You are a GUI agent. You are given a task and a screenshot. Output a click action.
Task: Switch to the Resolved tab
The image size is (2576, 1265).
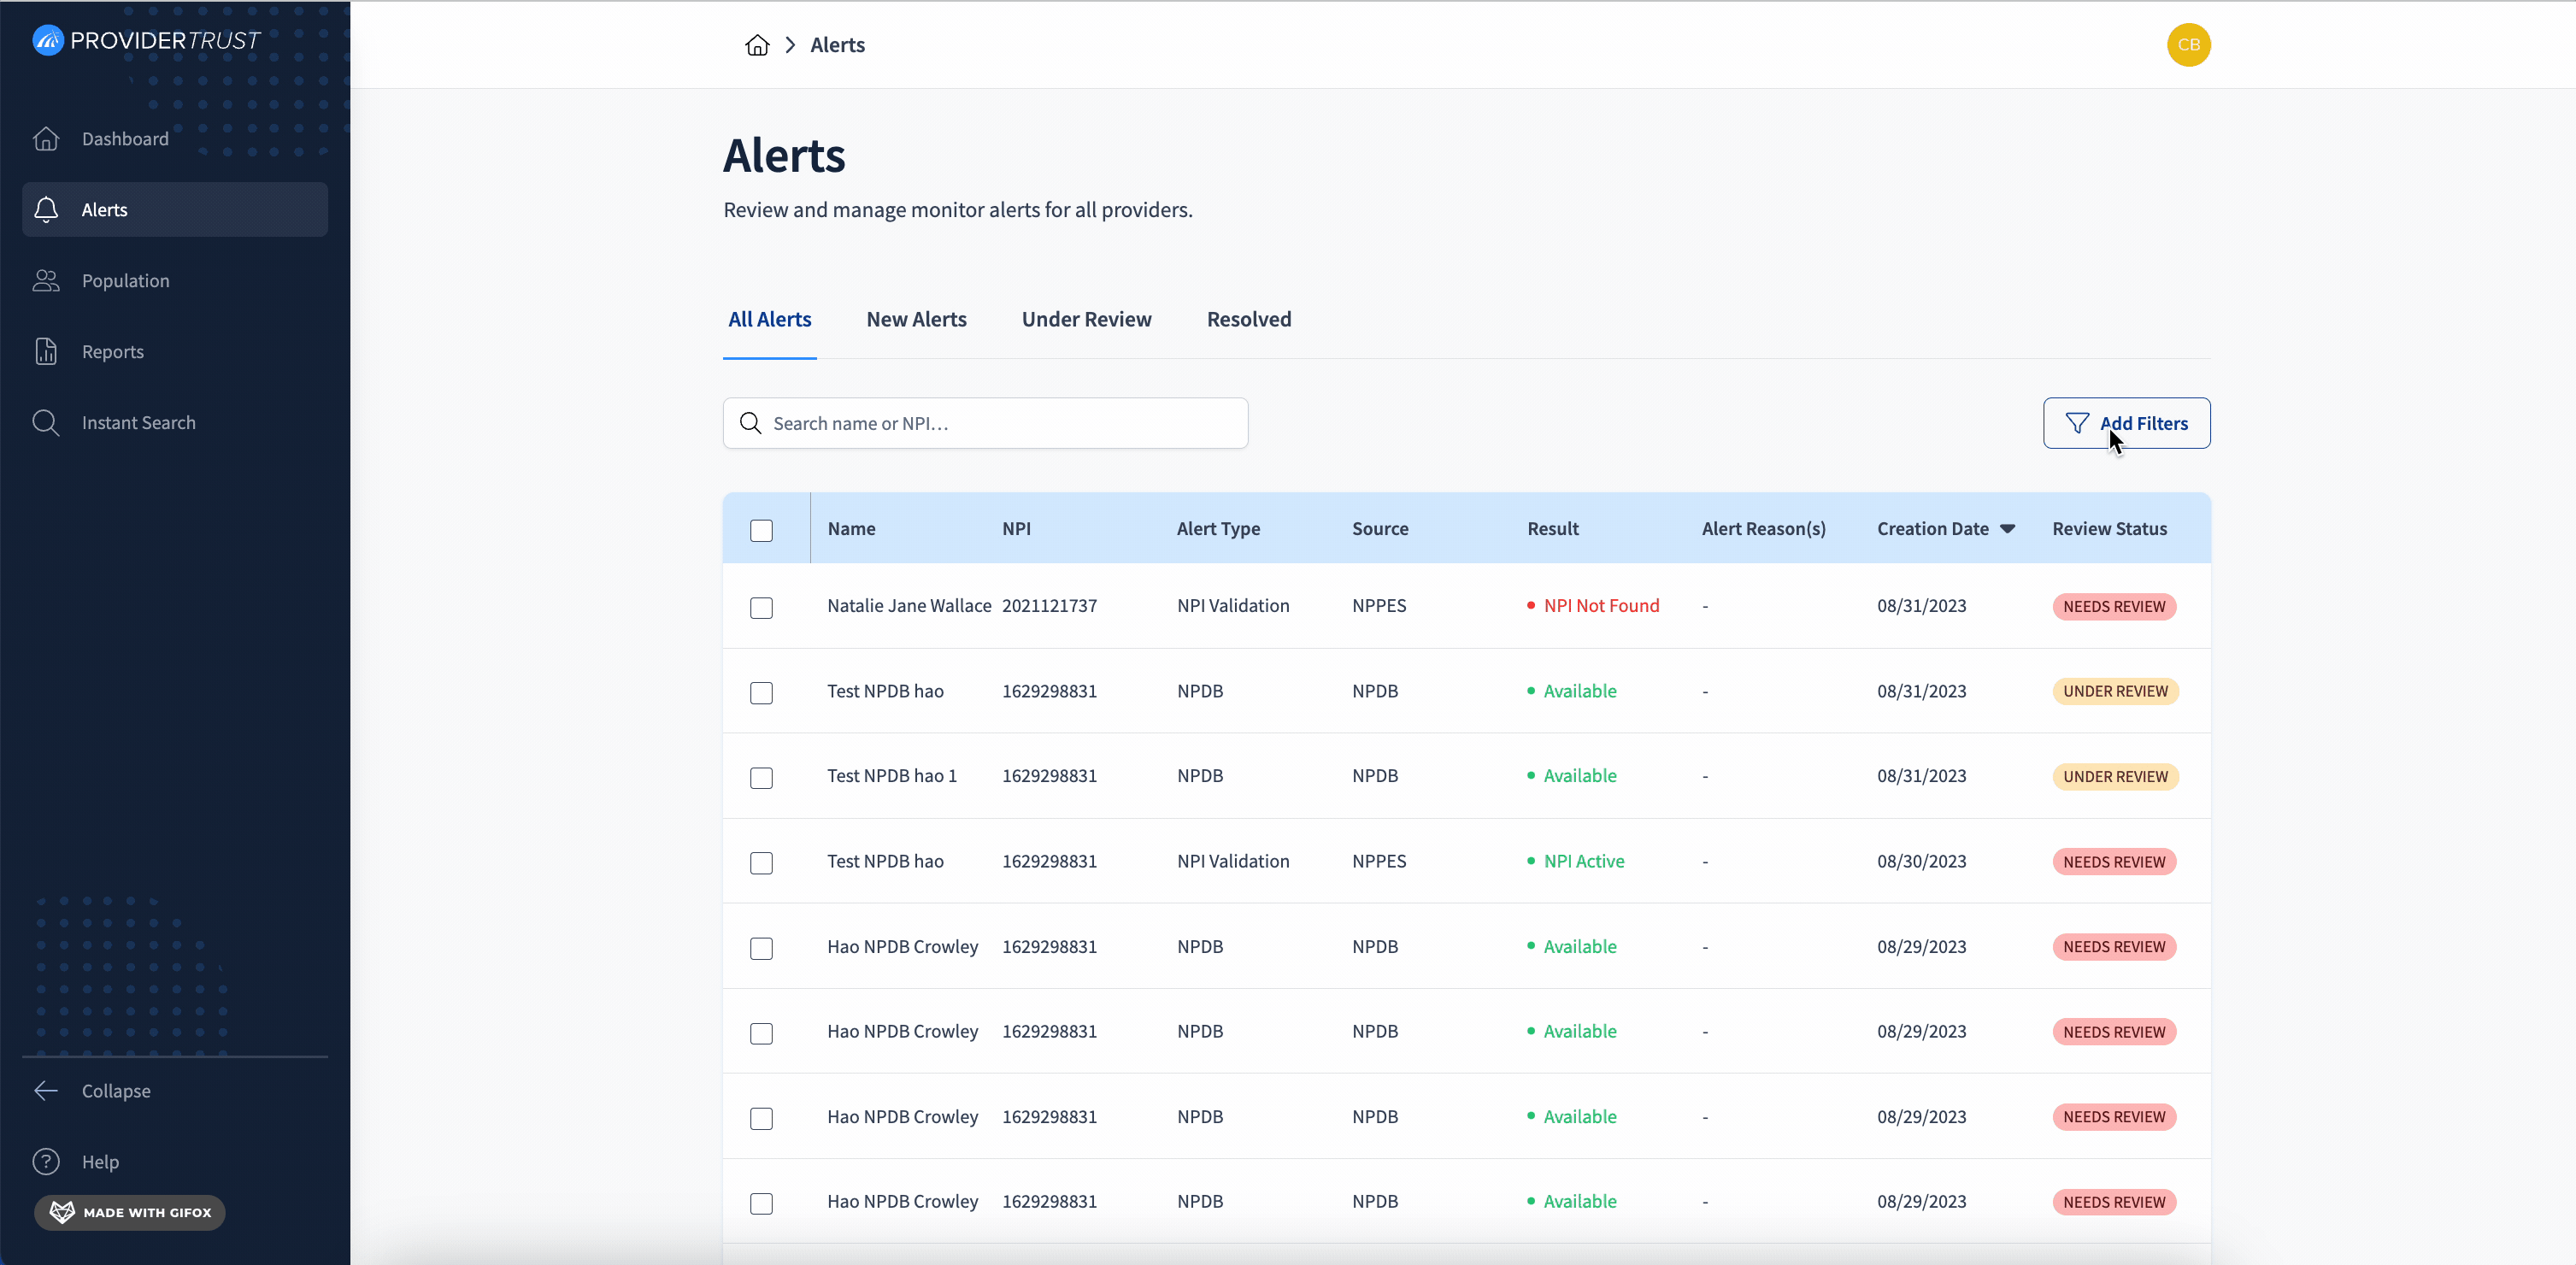click(1249, 319)
